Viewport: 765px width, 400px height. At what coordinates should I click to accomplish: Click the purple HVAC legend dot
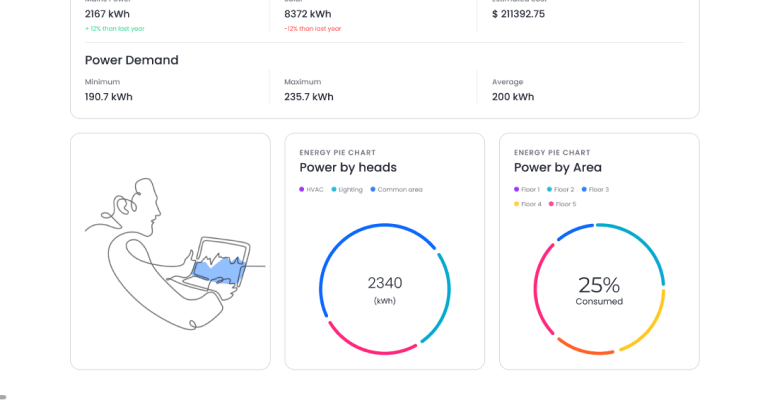click(x=302, y=189)
